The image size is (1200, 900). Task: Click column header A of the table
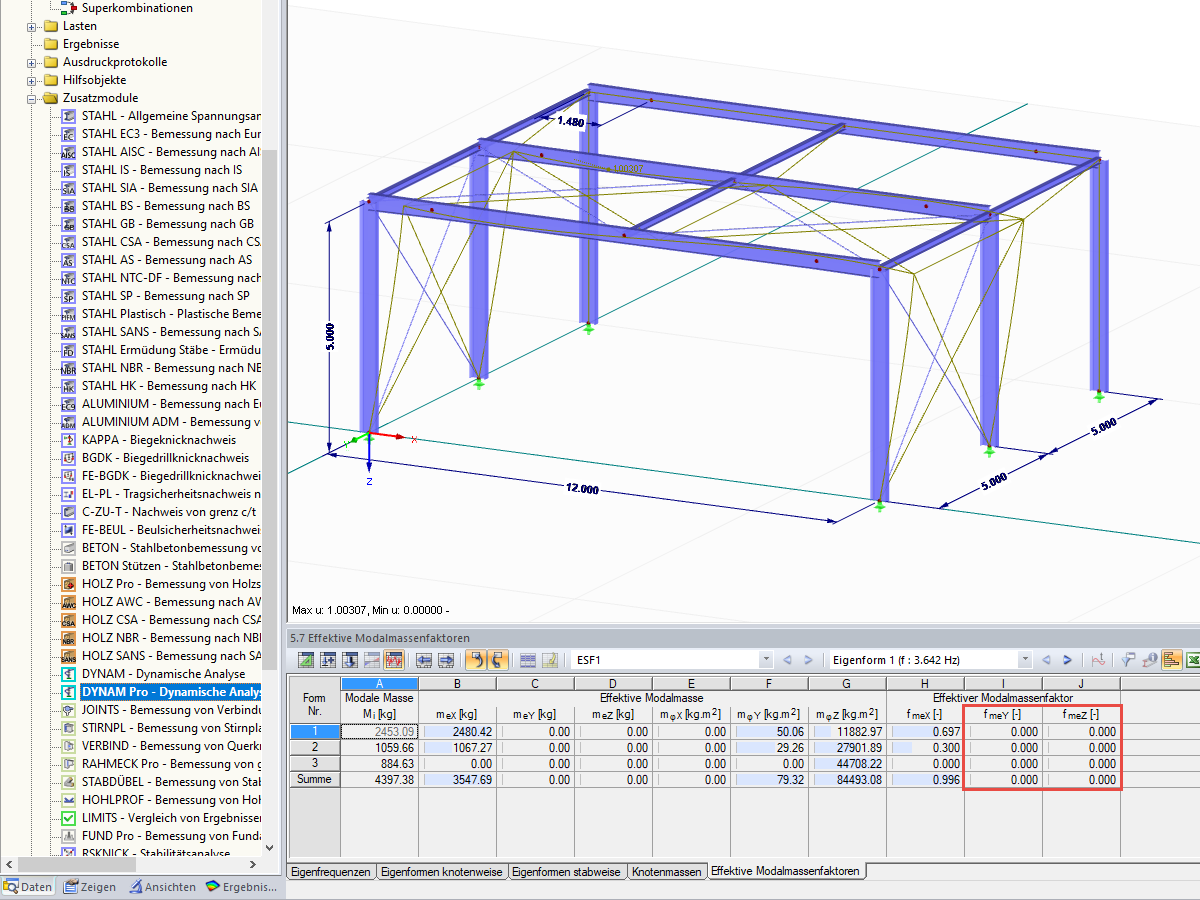(379, 682)
